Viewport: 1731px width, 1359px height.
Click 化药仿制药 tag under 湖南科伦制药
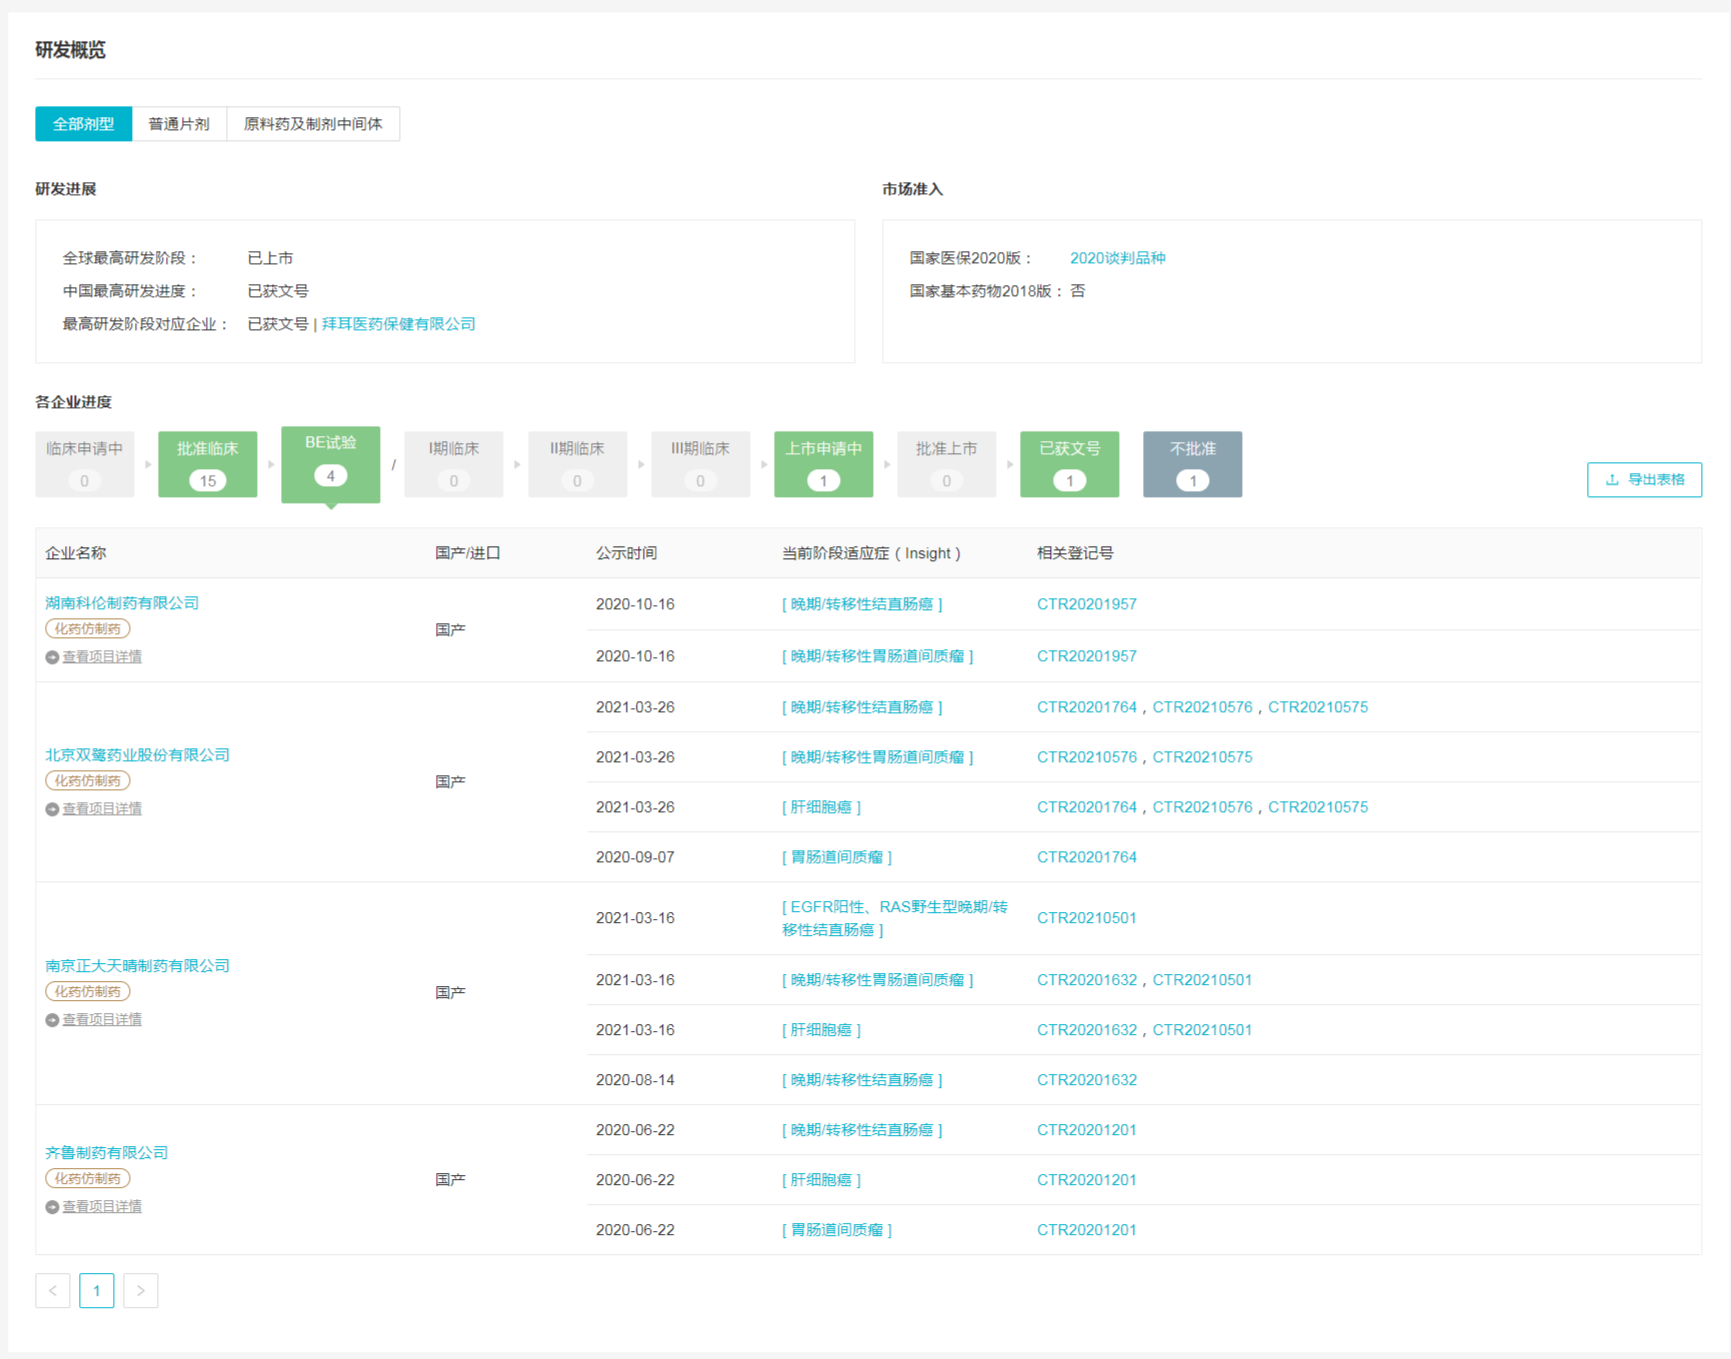(x=88, y=629)
